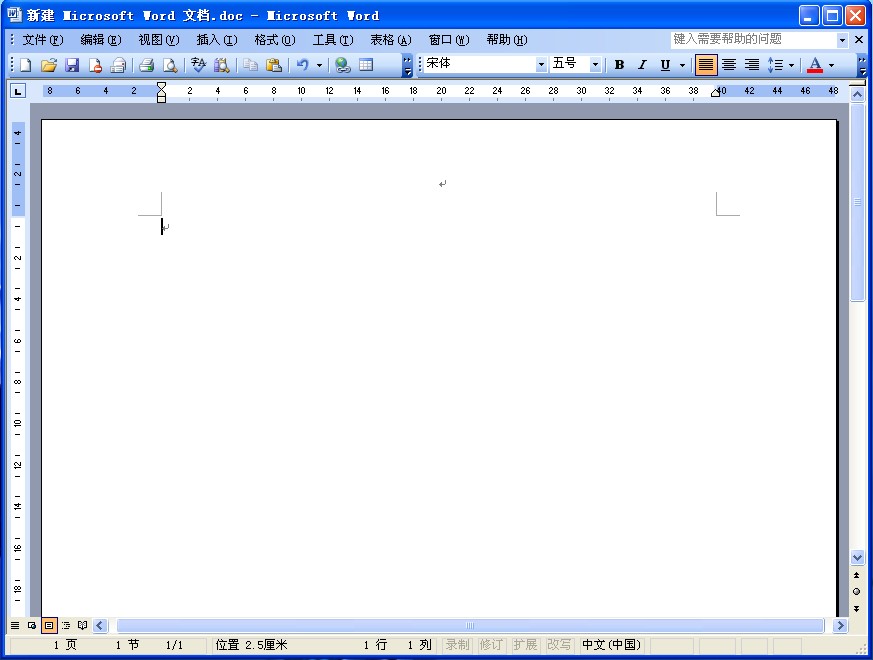
Task: Click the 扩展 status bar indicator
Action: 525,644
